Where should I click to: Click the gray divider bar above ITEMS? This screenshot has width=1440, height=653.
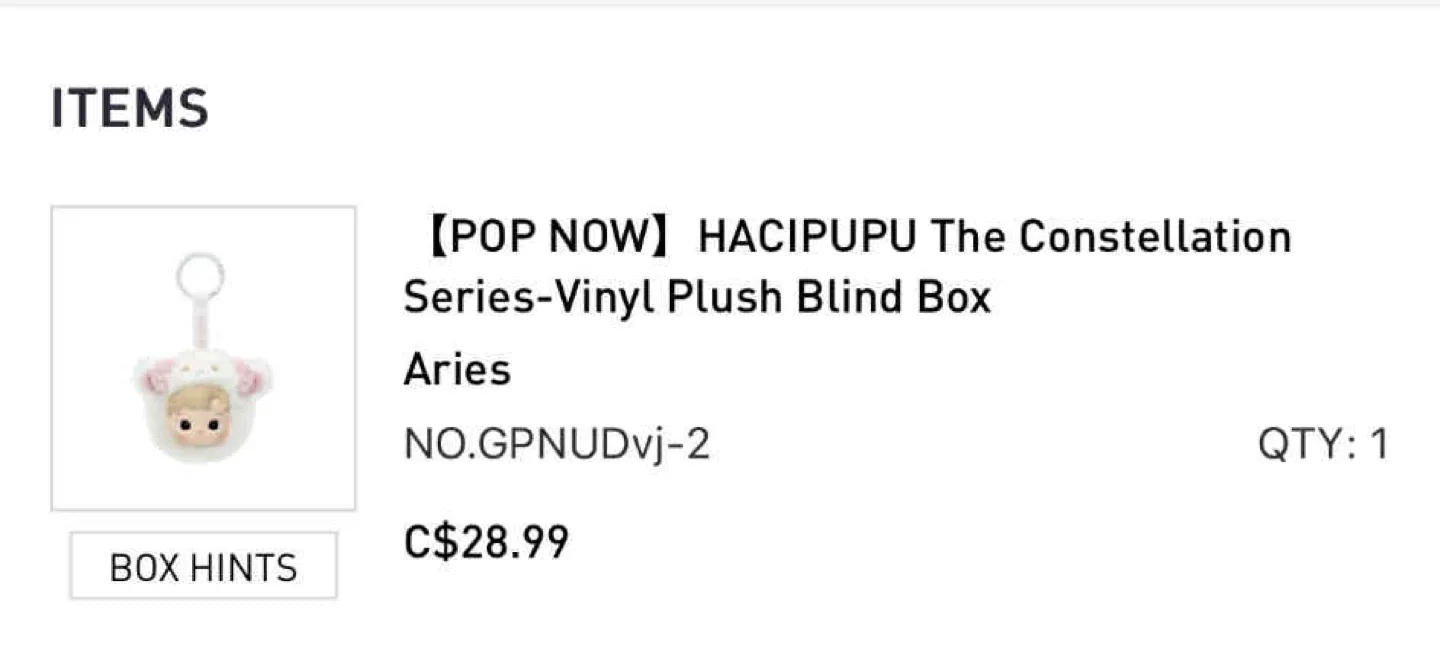click(x=720, y=3)
